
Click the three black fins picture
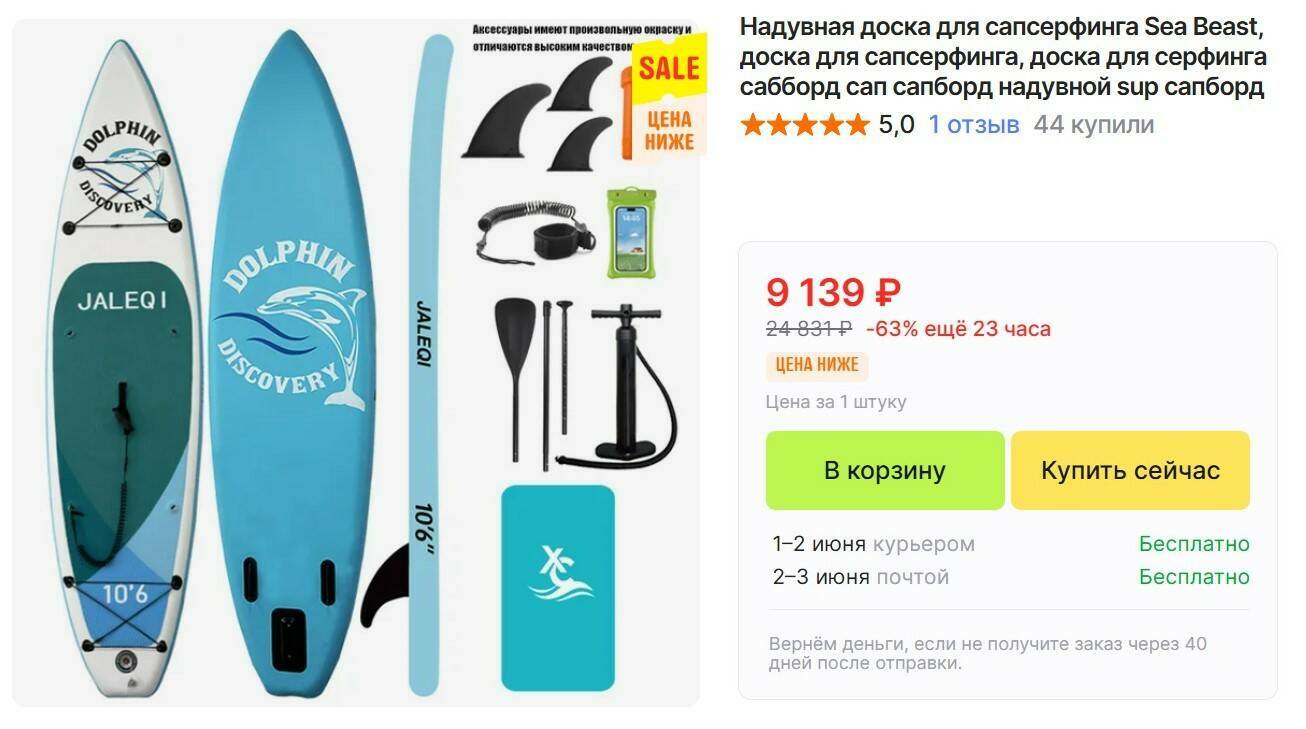(540, 112)
